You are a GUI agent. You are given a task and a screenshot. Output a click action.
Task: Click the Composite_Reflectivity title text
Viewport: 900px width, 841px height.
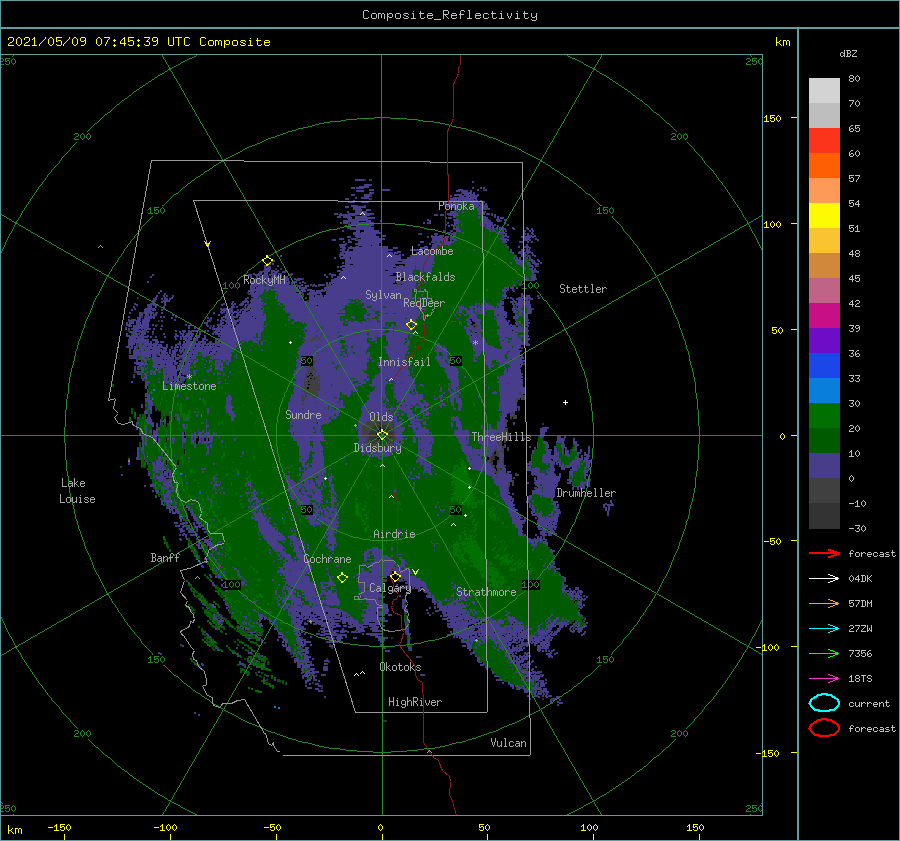pyautogui.click(x=450, y=14)
